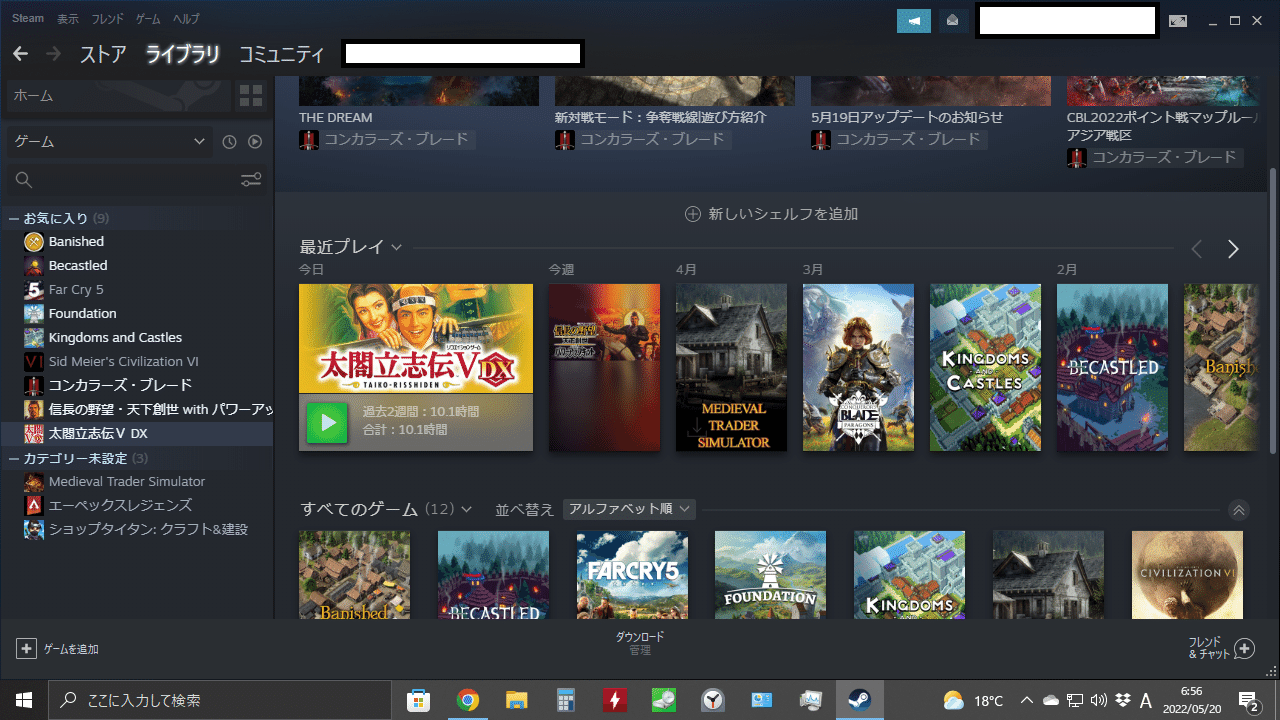Viewport: 1280px width, 720px height.
Task: Show hidden tray icons chevron
Action: coord(1026,700)
